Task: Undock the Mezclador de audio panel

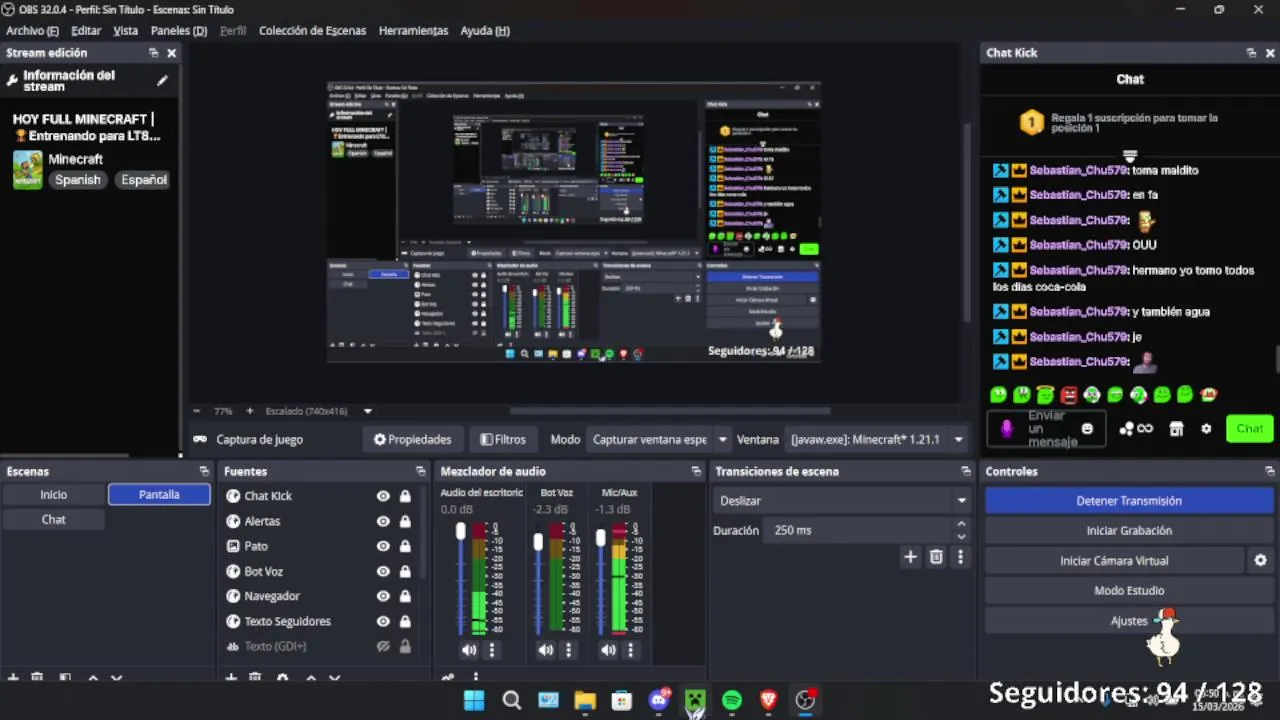Action: [x=696, y=471]
